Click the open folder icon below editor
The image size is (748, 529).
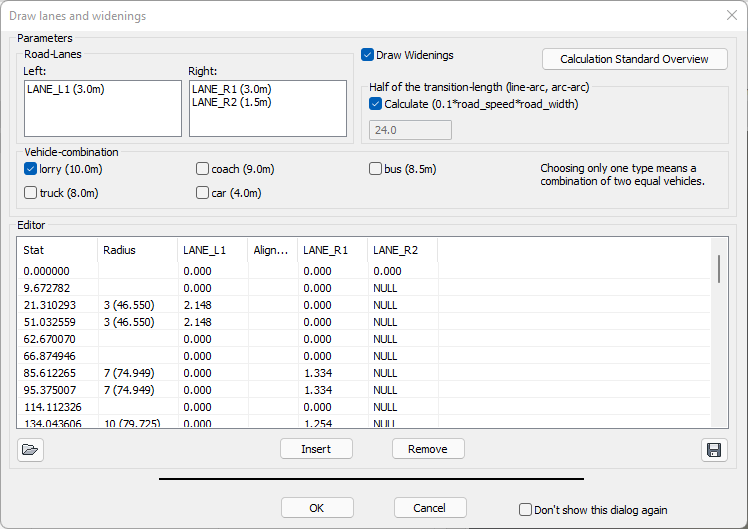30,450
